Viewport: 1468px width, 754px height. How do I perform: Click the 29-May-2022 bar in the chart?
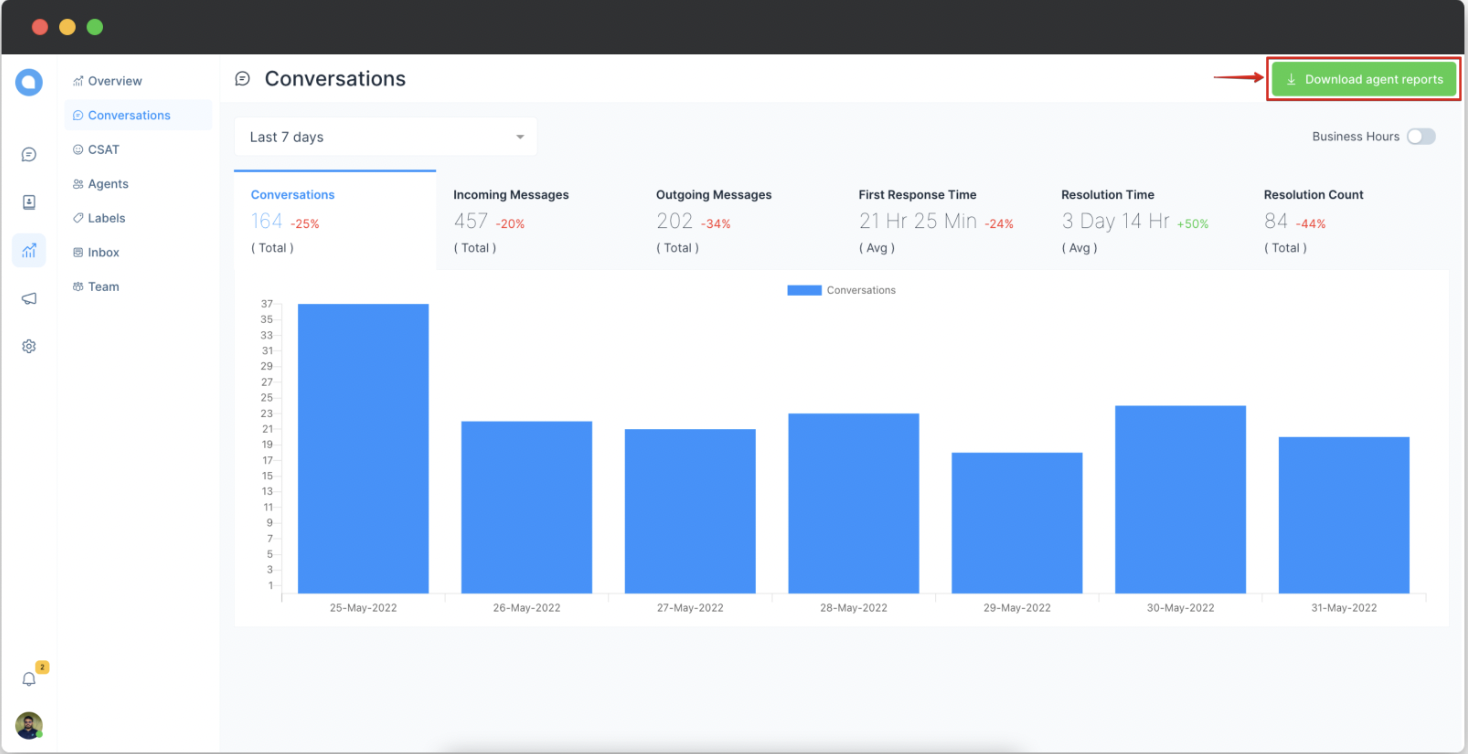coord(1017,523)
